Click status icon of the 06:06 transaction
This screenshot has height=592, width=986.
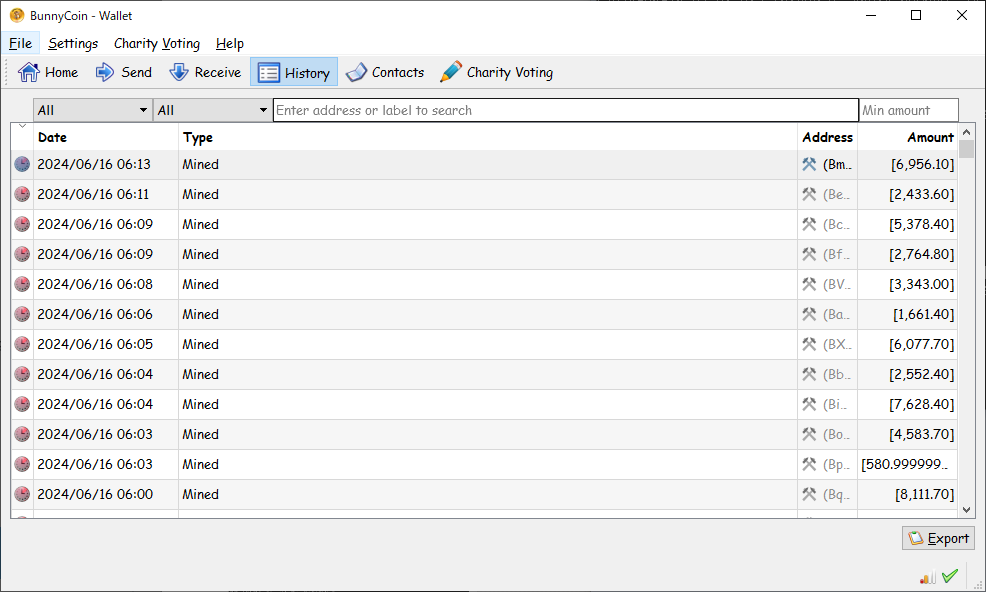(22, 314)
